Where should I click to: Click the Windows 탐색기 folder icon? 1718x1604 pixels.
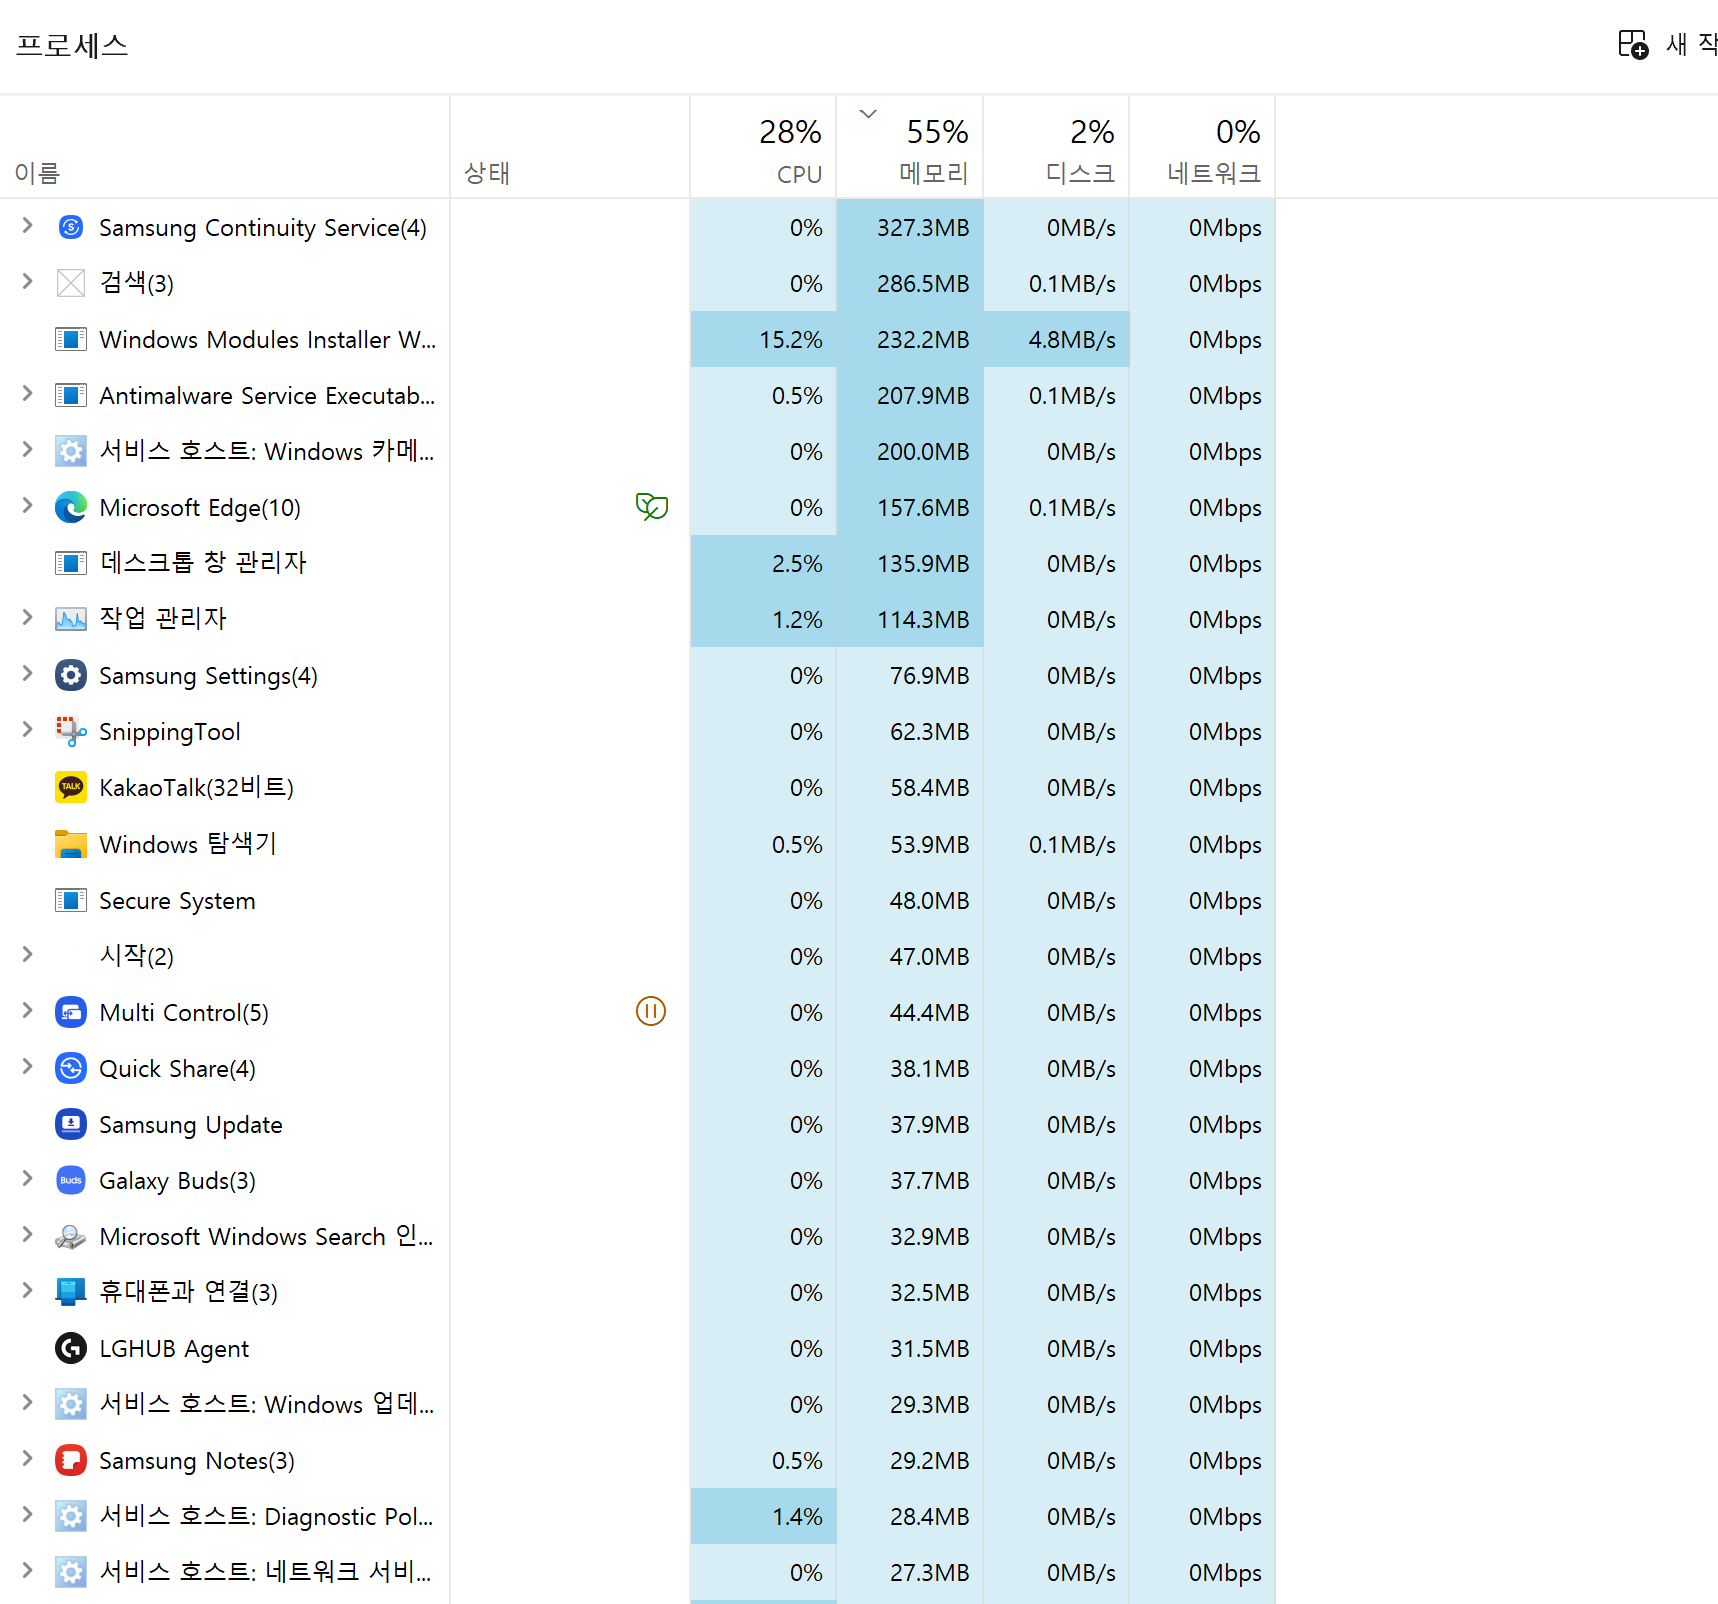pyautogui.click(x=70, y=844)
